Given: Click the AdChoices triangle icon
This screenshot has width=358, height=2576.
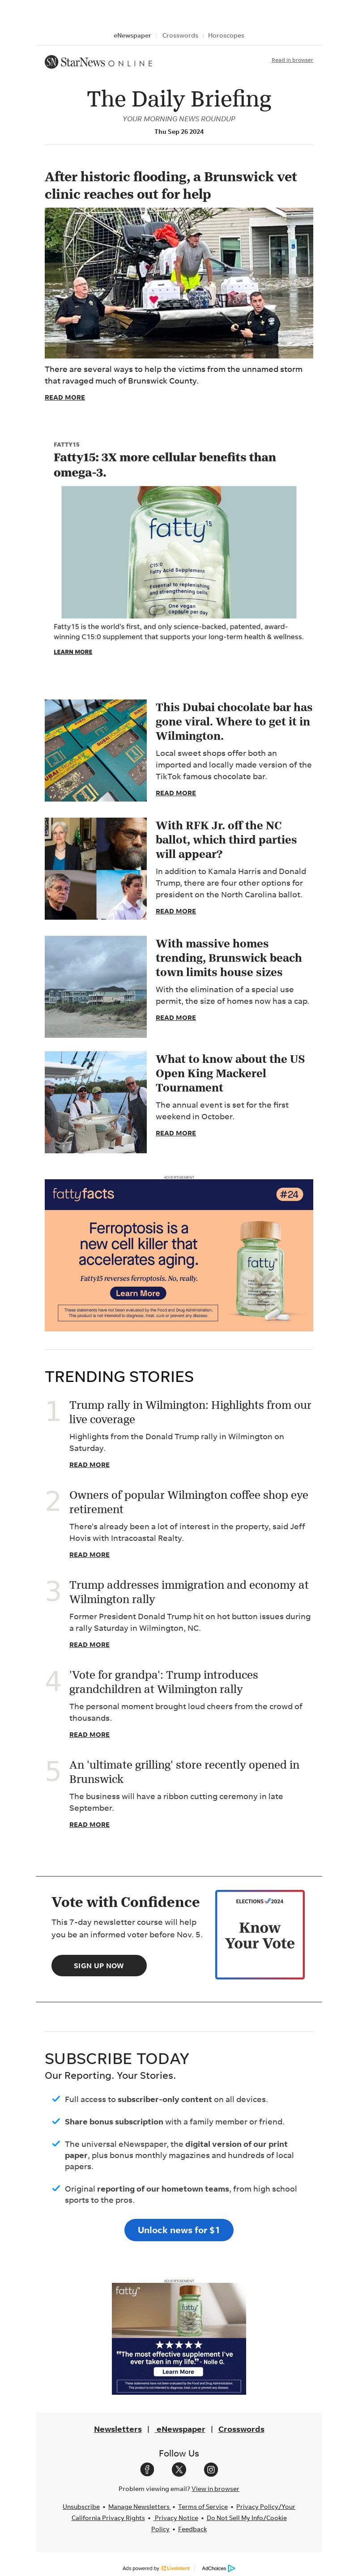Looking at the screenshot, I should pyautogui.click(x=232, y=2568).
